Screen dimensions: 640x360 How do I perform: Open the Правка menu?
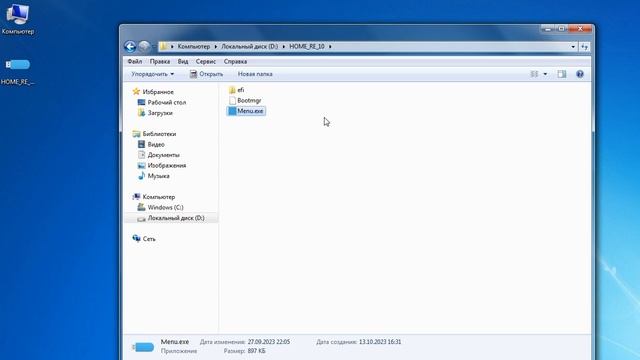[x=160, y=62]
